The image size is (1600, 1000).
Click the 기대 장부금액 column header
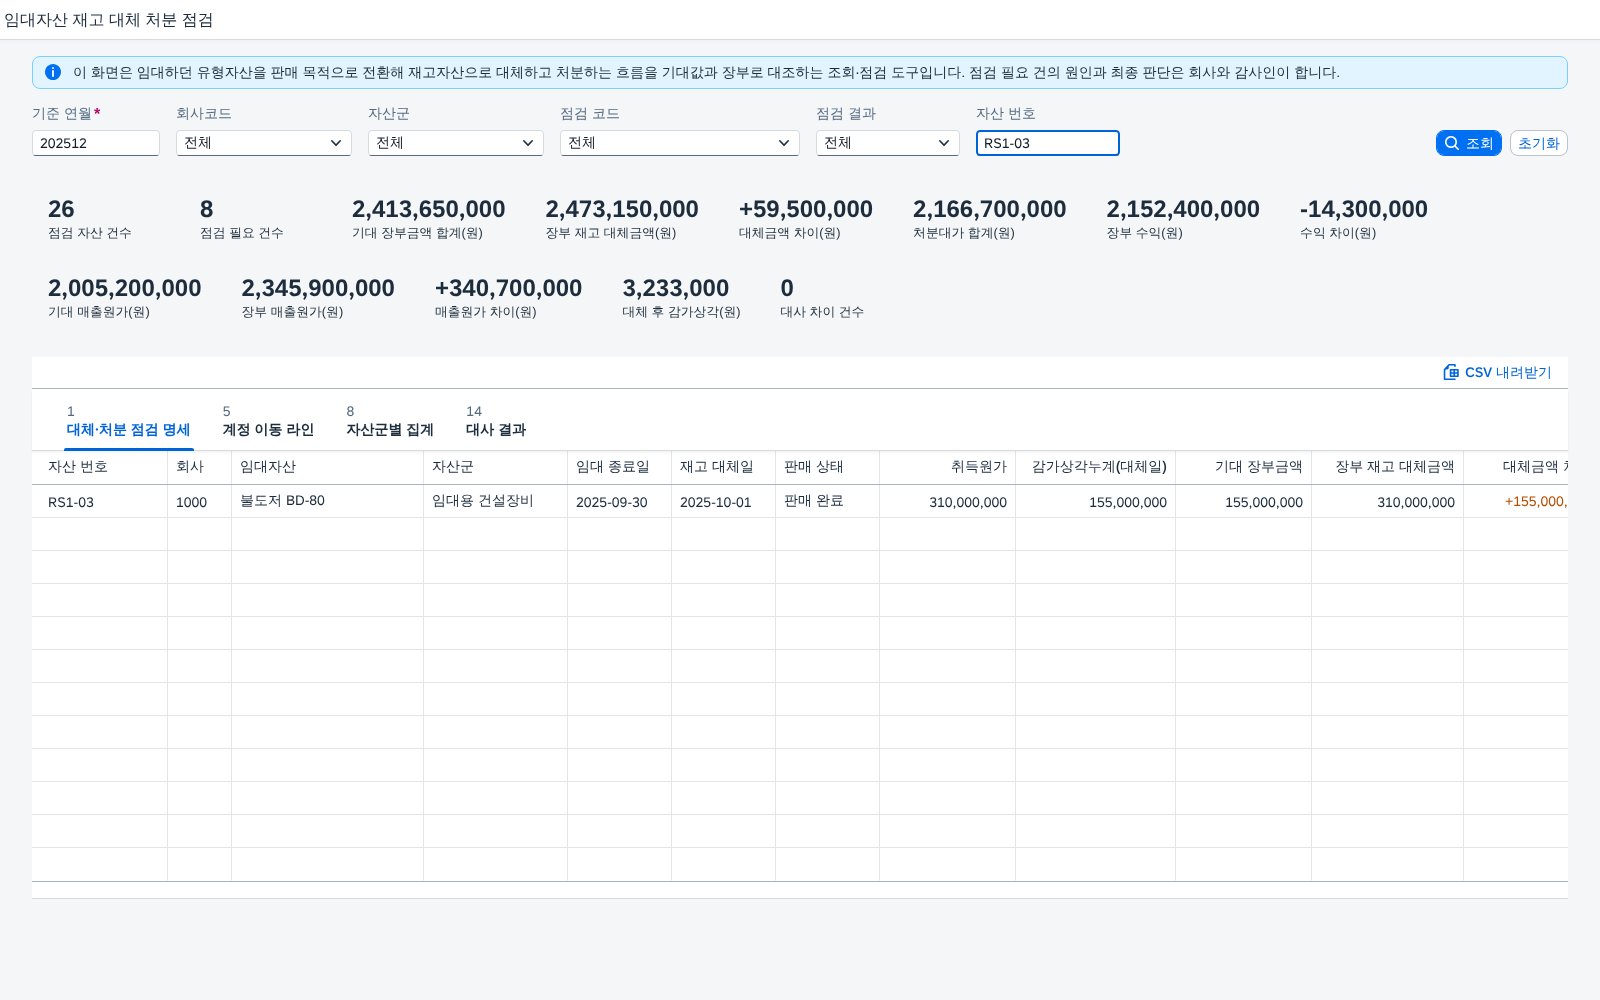tap(1244, 467)
